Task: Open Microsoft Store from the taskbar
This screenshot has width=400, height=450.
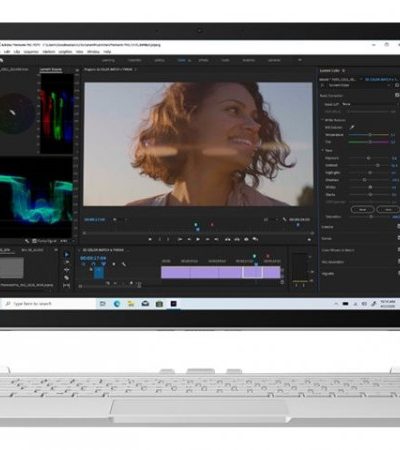Action: (159, 304)
